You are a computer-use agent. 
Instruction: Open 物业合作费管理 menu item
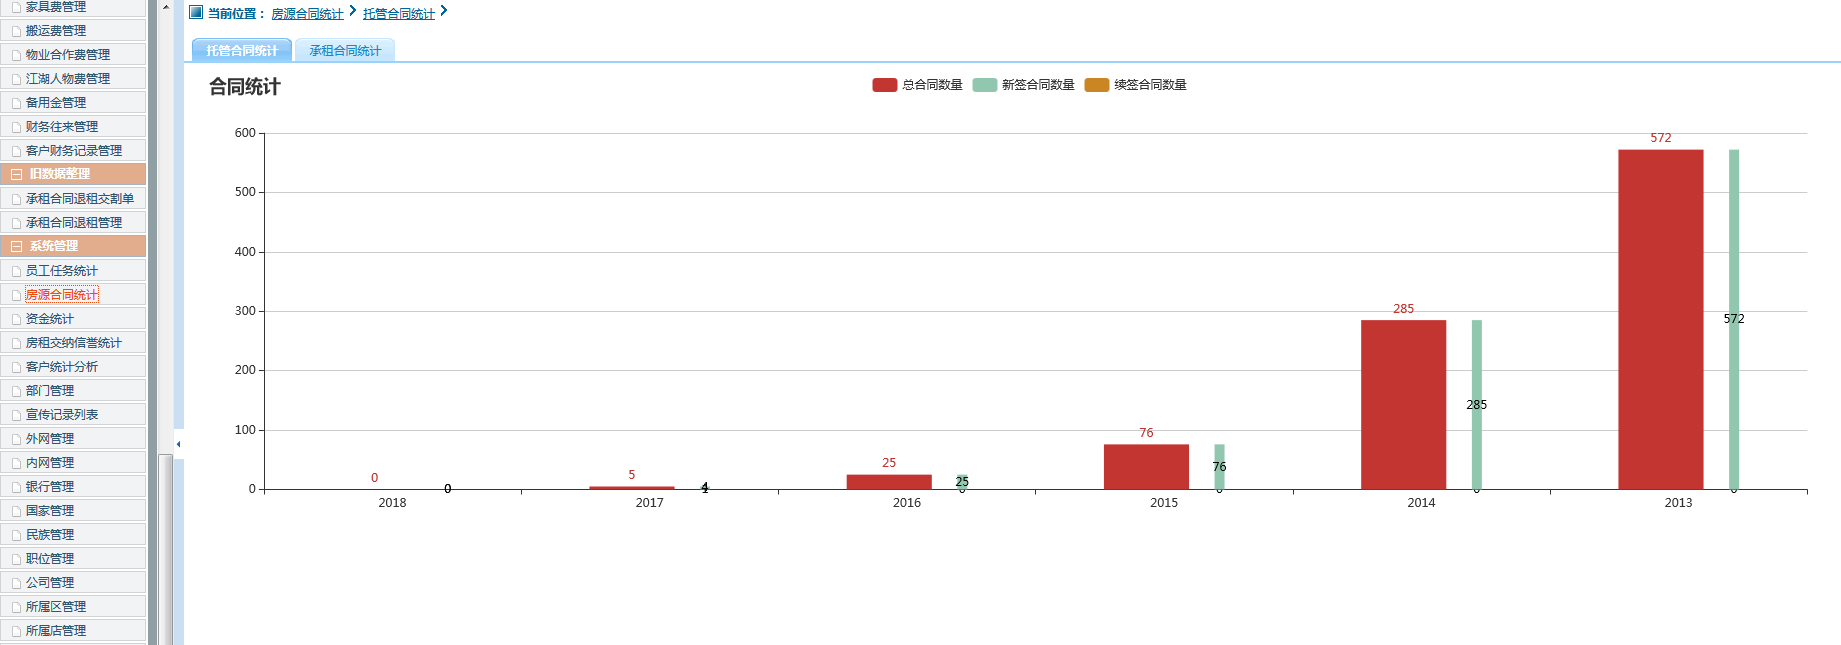[73, 55]
